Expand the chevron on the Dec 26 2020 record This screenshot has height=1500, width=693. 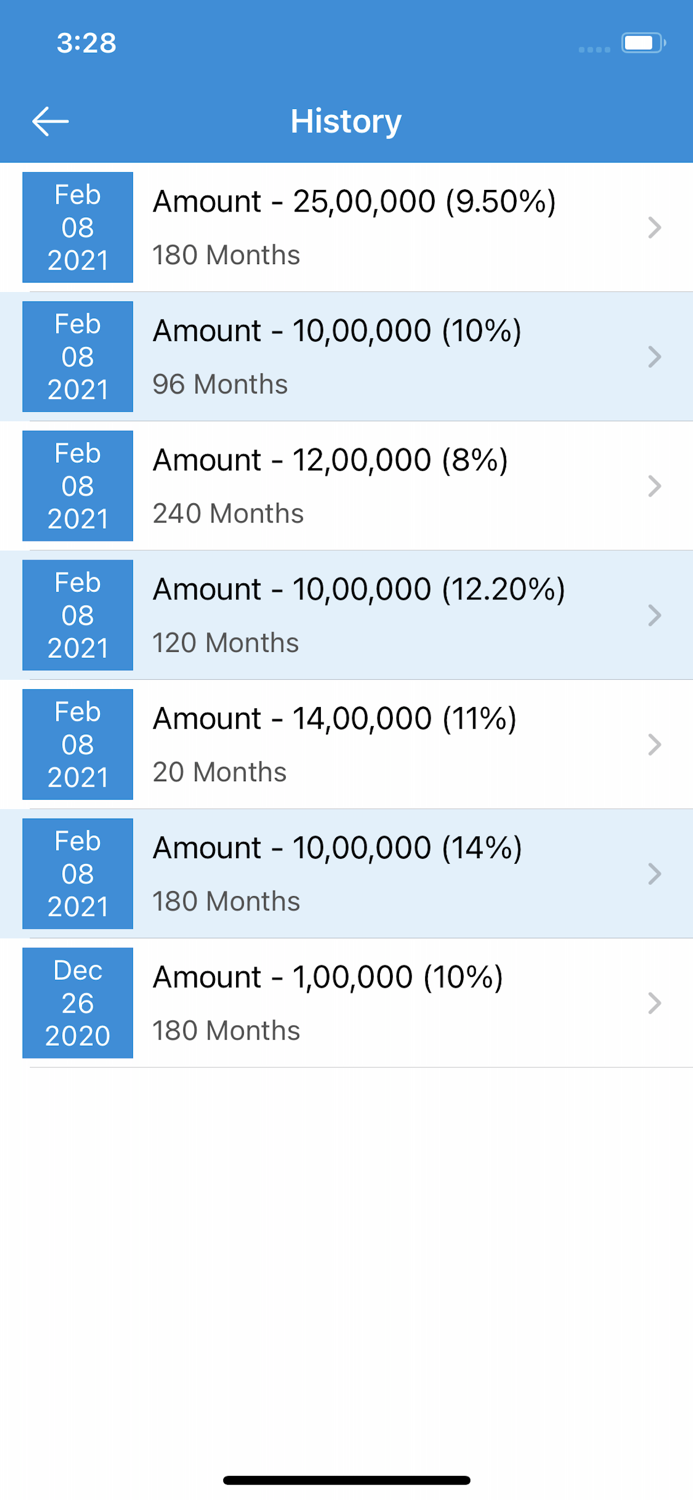click(x=655, y=1003)
